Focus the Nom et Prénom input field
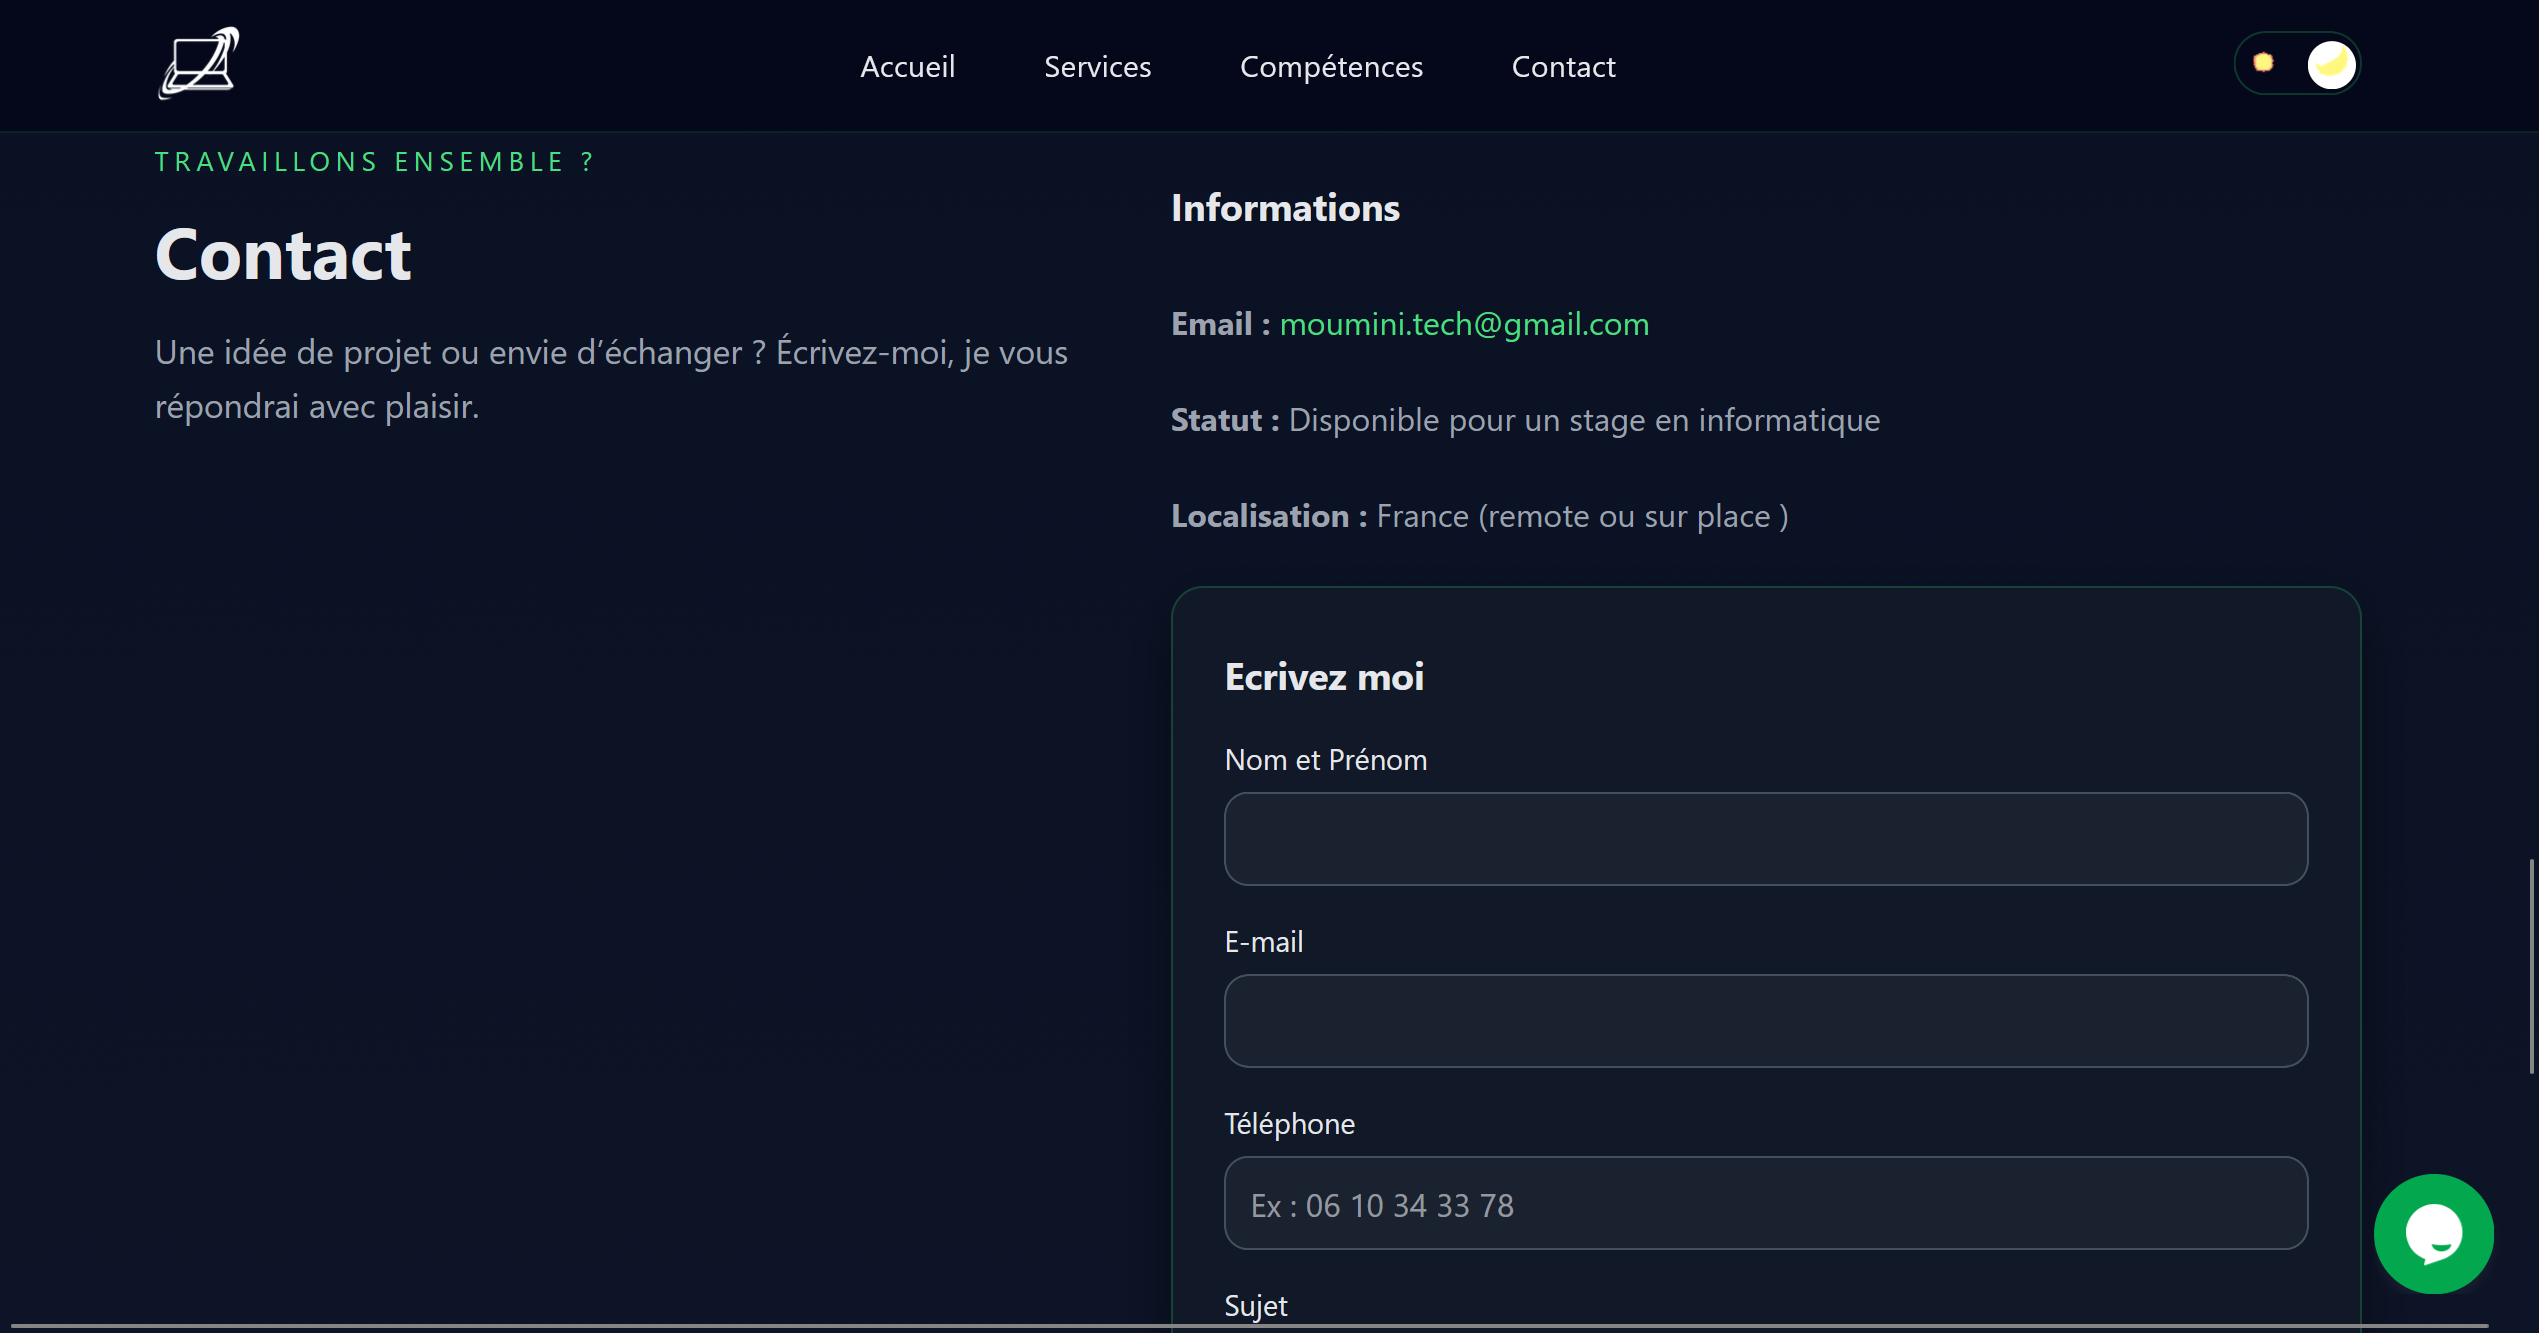This screenshot has width=2539, height=1333. [1765, 839]
